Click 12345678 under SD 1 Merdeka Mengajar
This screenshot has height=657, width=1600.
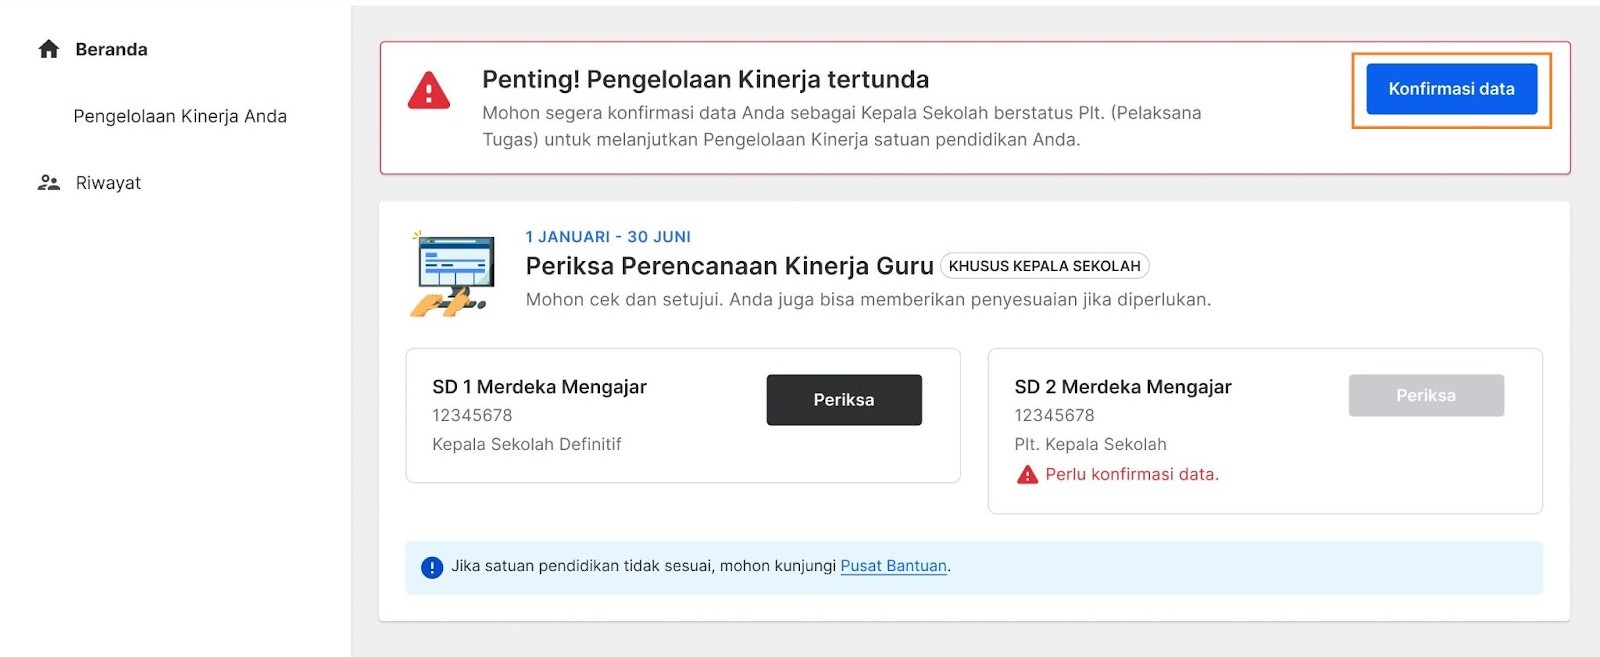point(472,415)
